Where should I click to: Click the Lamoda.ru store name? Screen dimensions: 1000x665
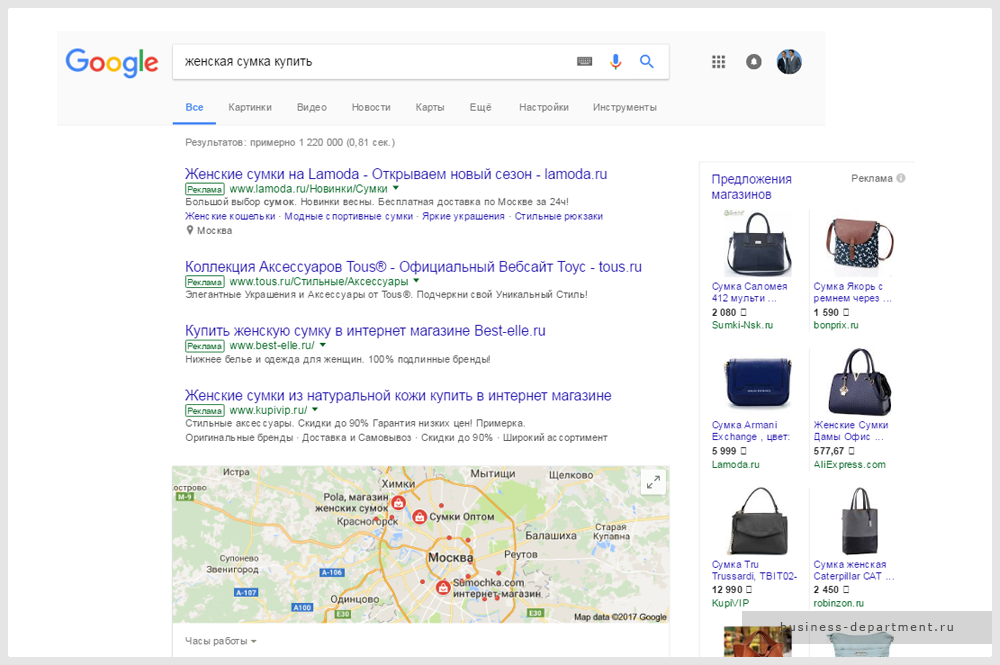[736, 464]
